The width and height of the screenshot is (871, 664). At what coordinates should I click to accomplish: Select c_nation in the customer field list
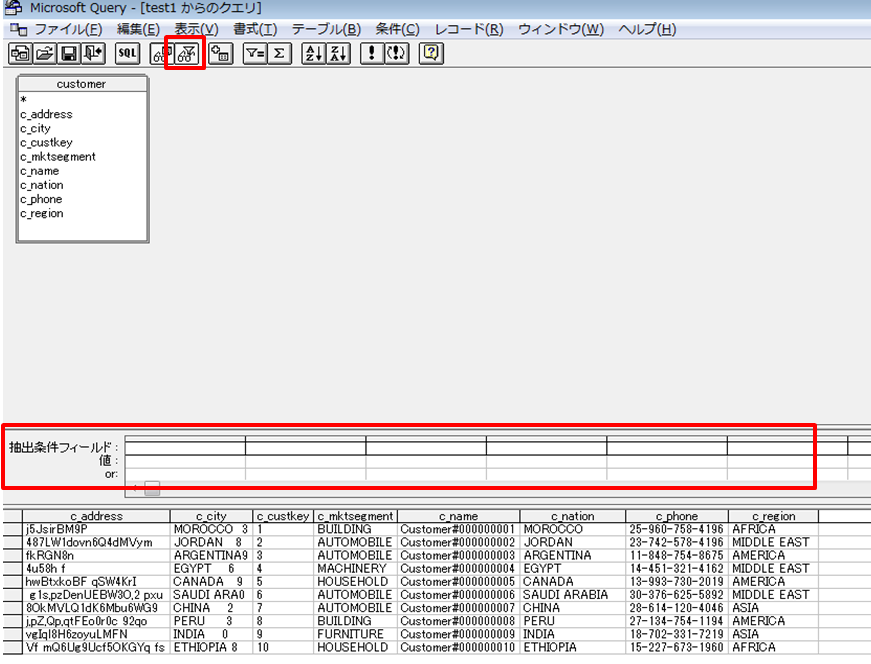(x=42, y=185)
